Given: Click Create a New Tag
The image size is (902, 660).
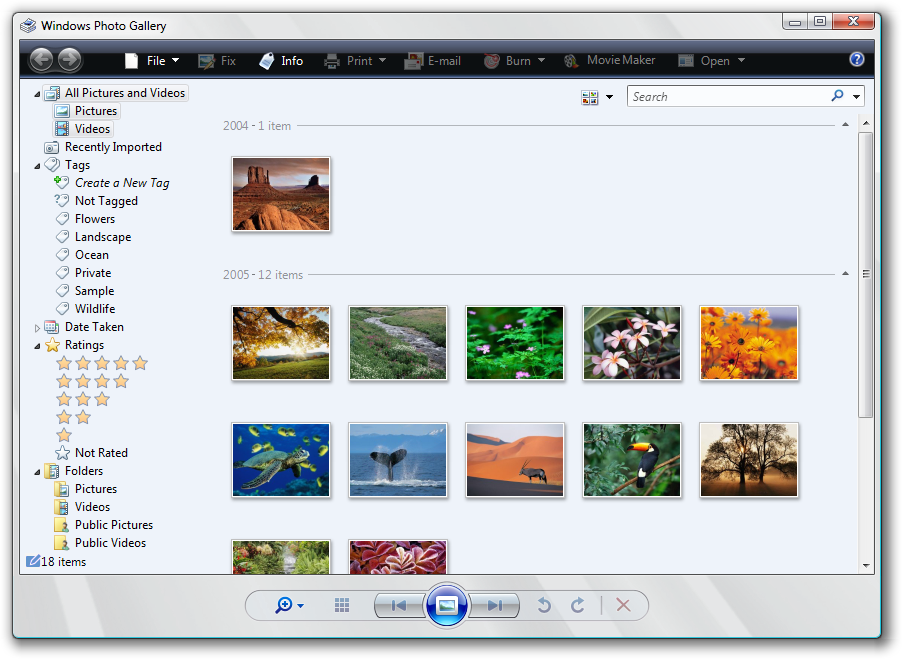Looking at the screenshot, I should pos(121,183).
